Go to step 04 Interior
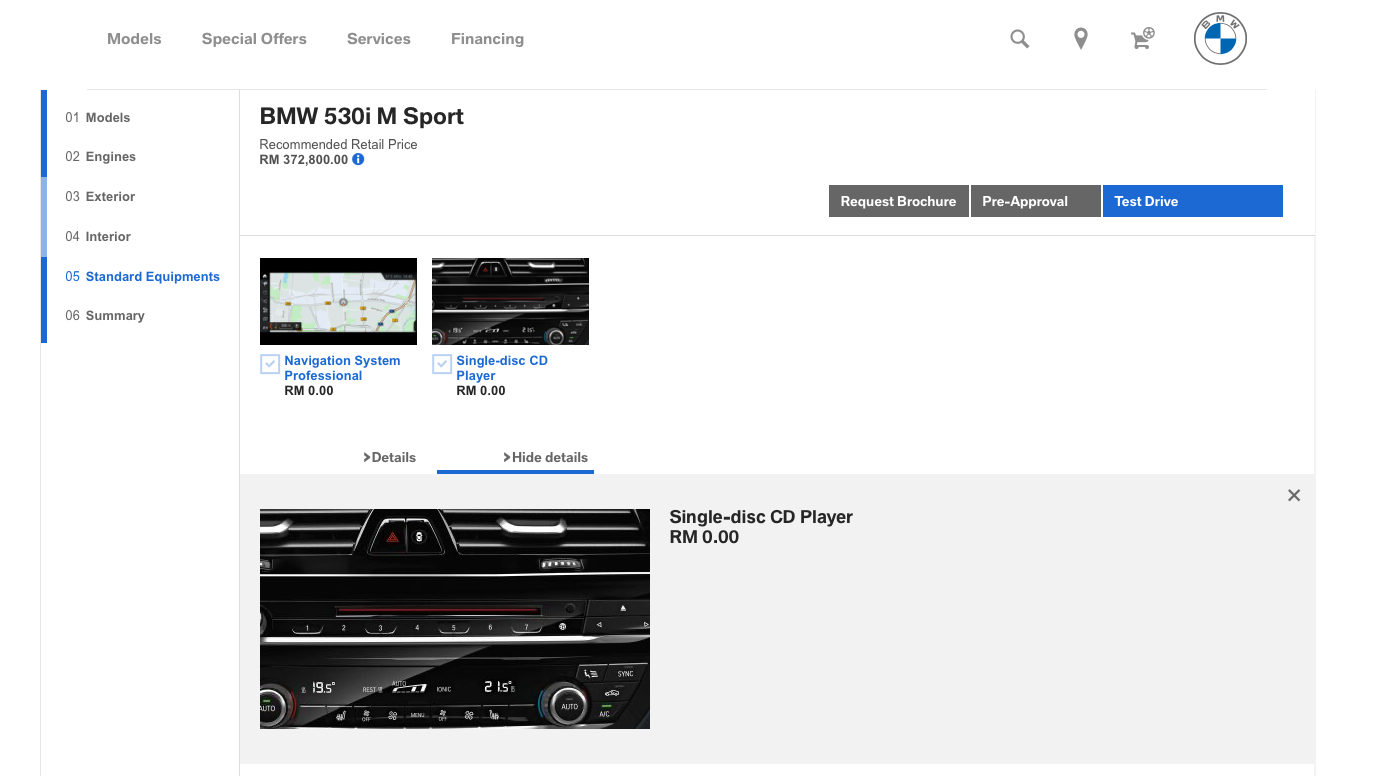Screen dimensions: 1394x776 [98, 237]
